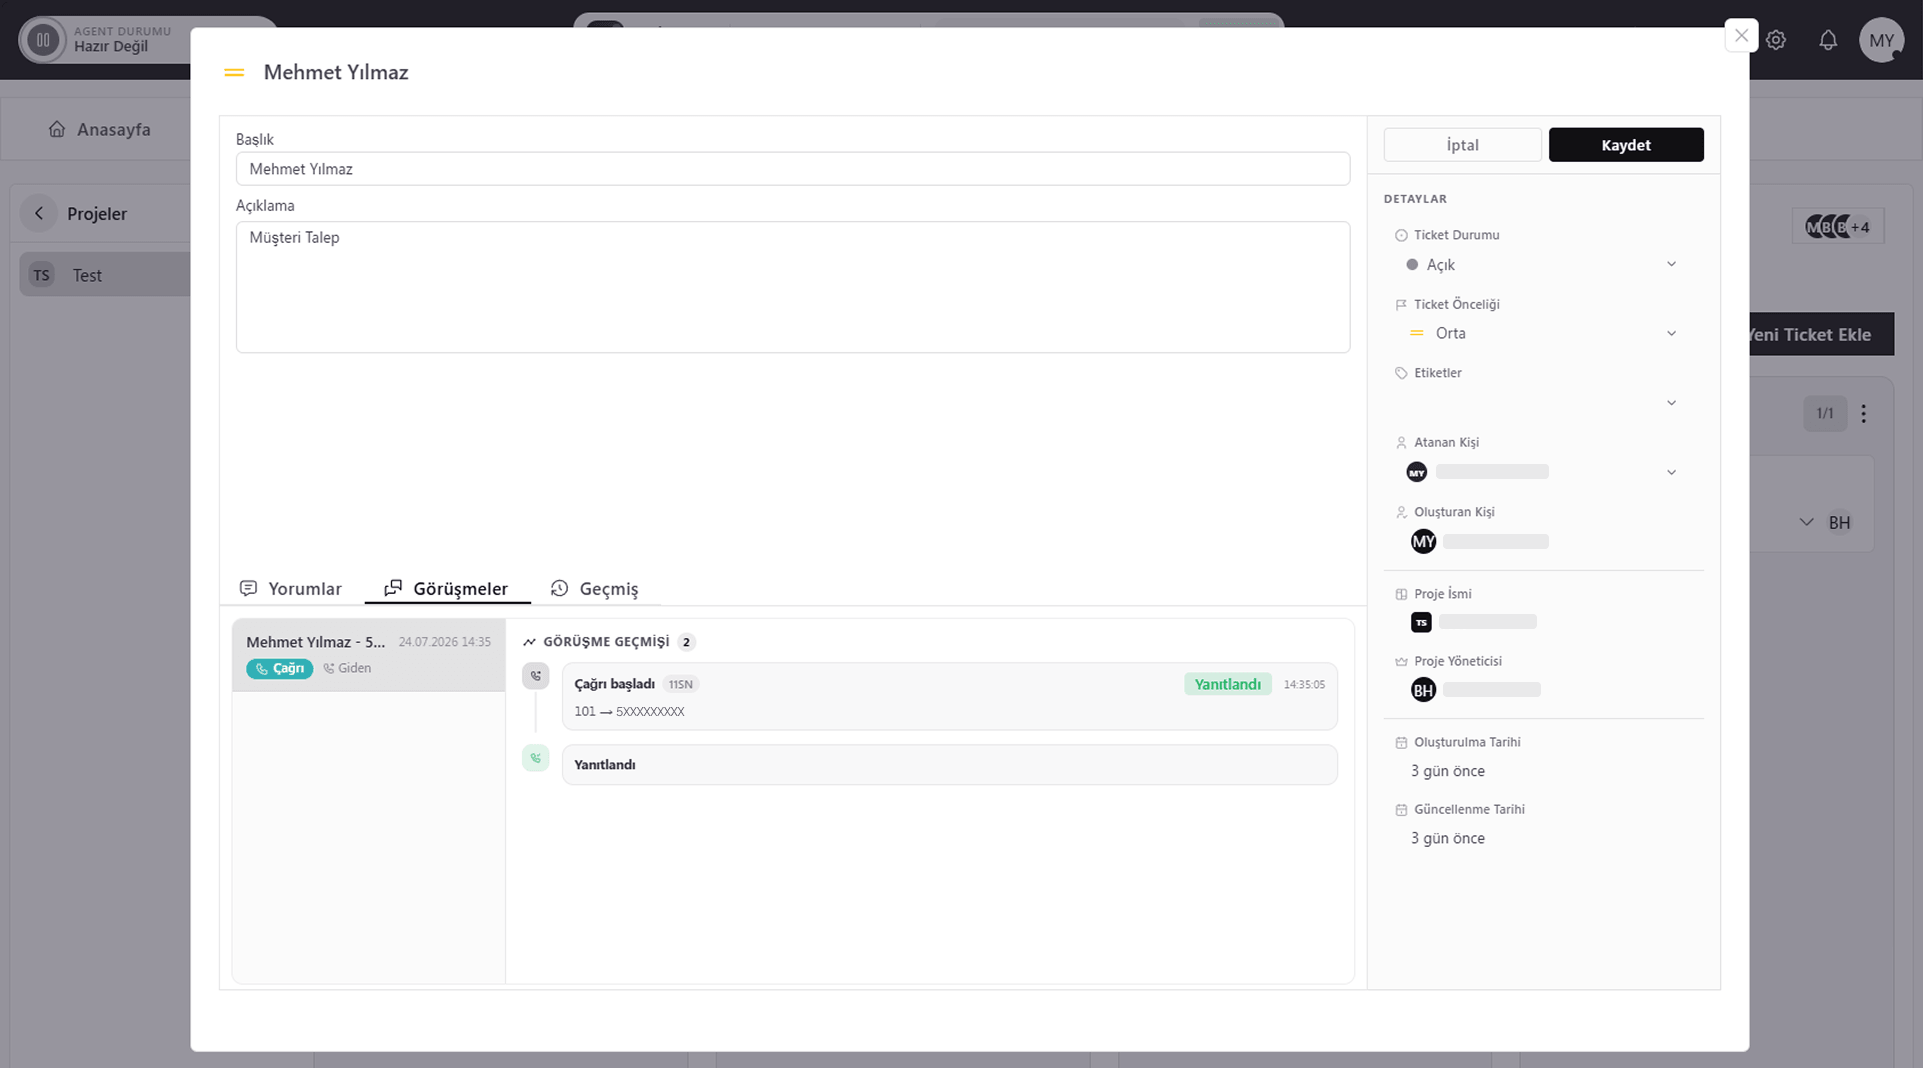Image resolution: width=1923 pixels, height=1068 pixels.
Task: Open settings gear icon in top bar
Action: click(x=1776, y=40)
